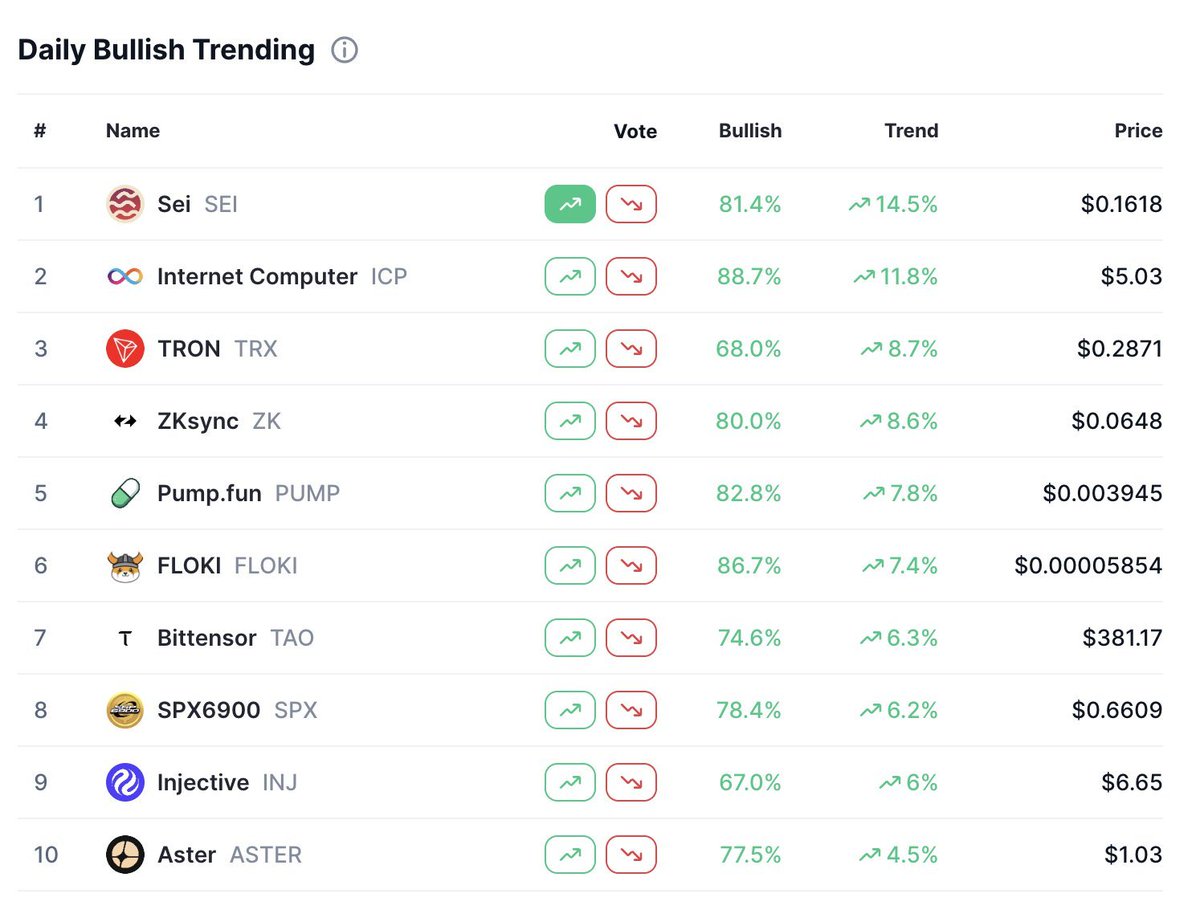Sort by the Price column header

(1138, 131)
